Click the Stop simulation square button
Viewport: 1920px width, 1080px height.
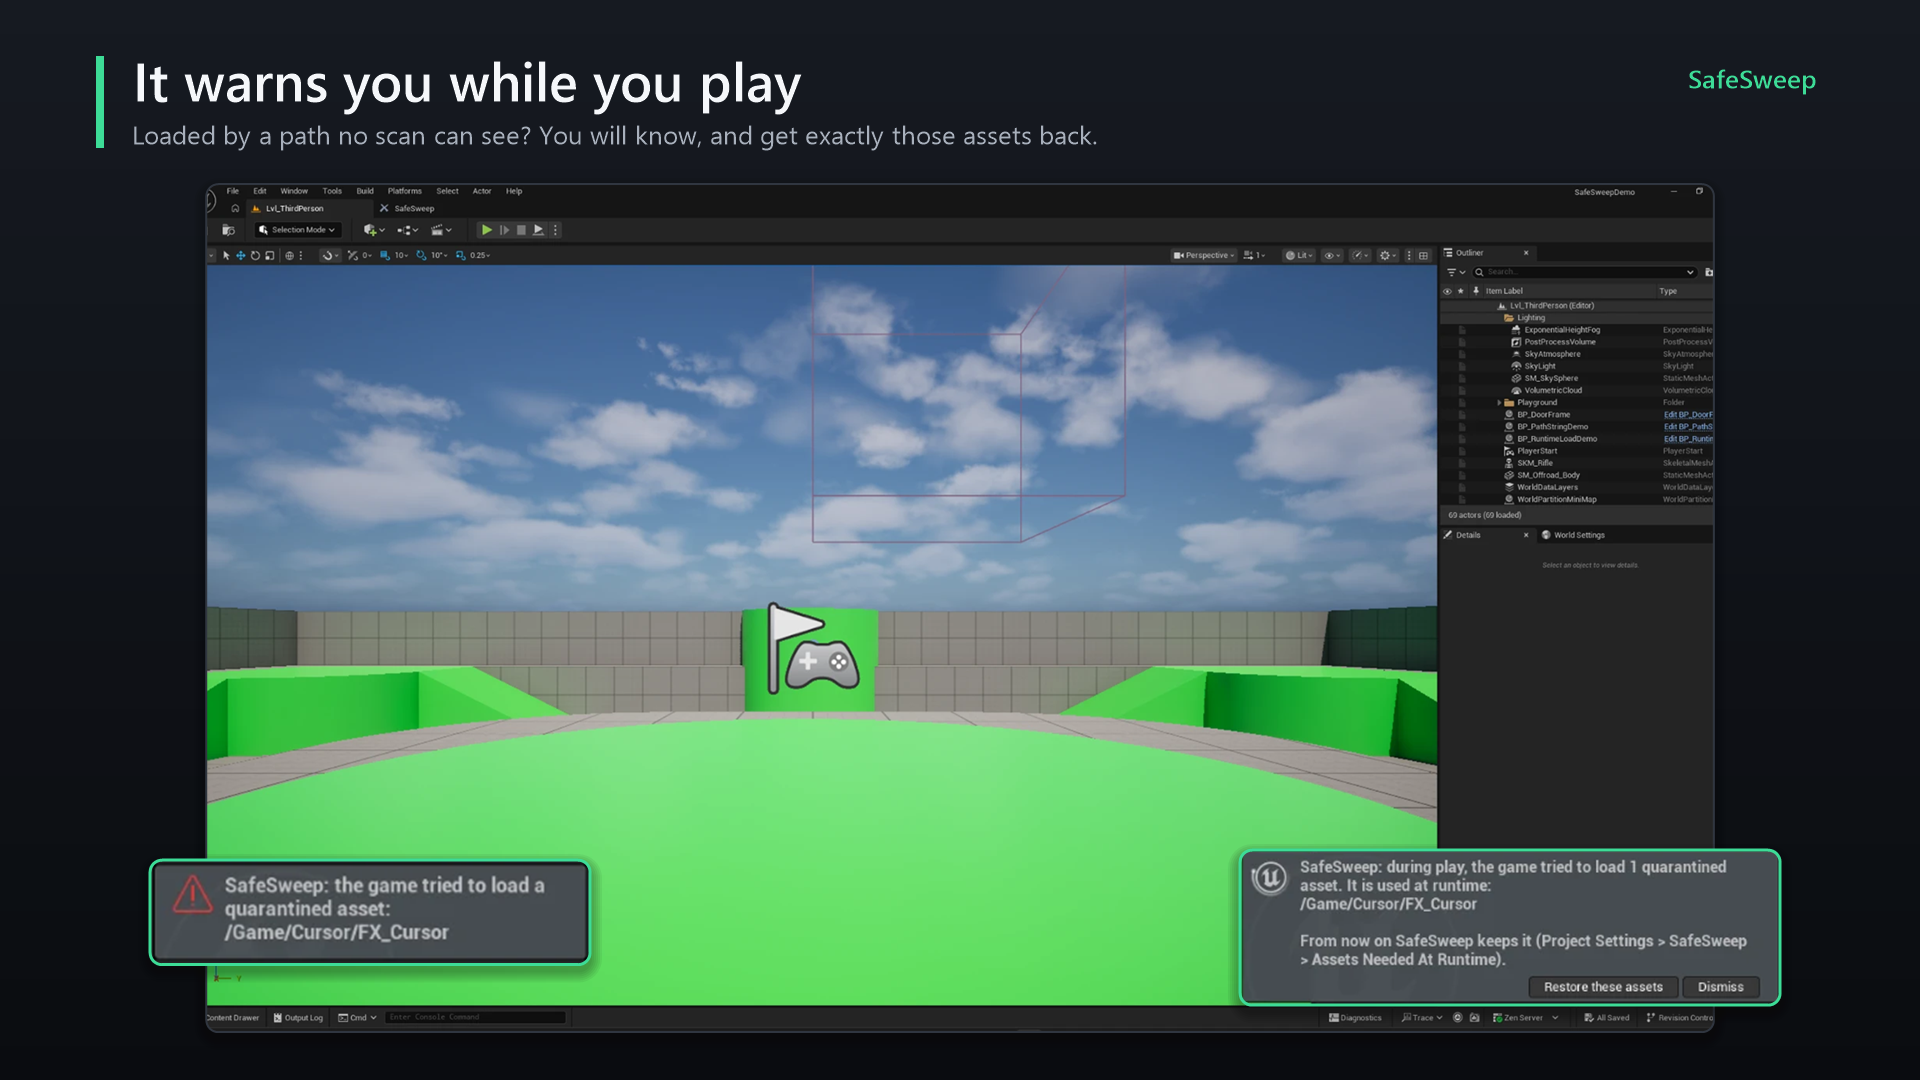pos(521,230)
